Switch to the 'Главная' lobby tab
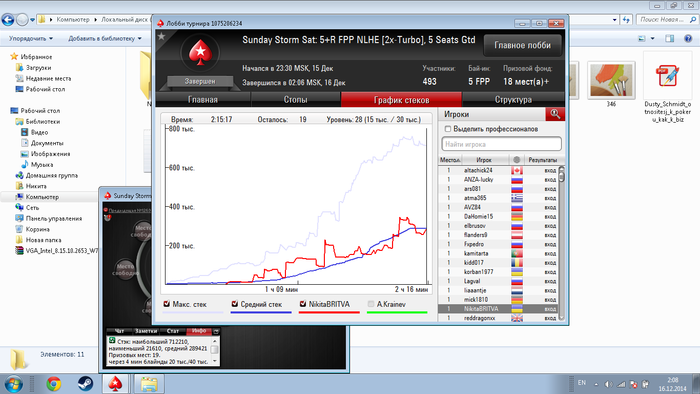The image size is (700, 394). (203, 100)
